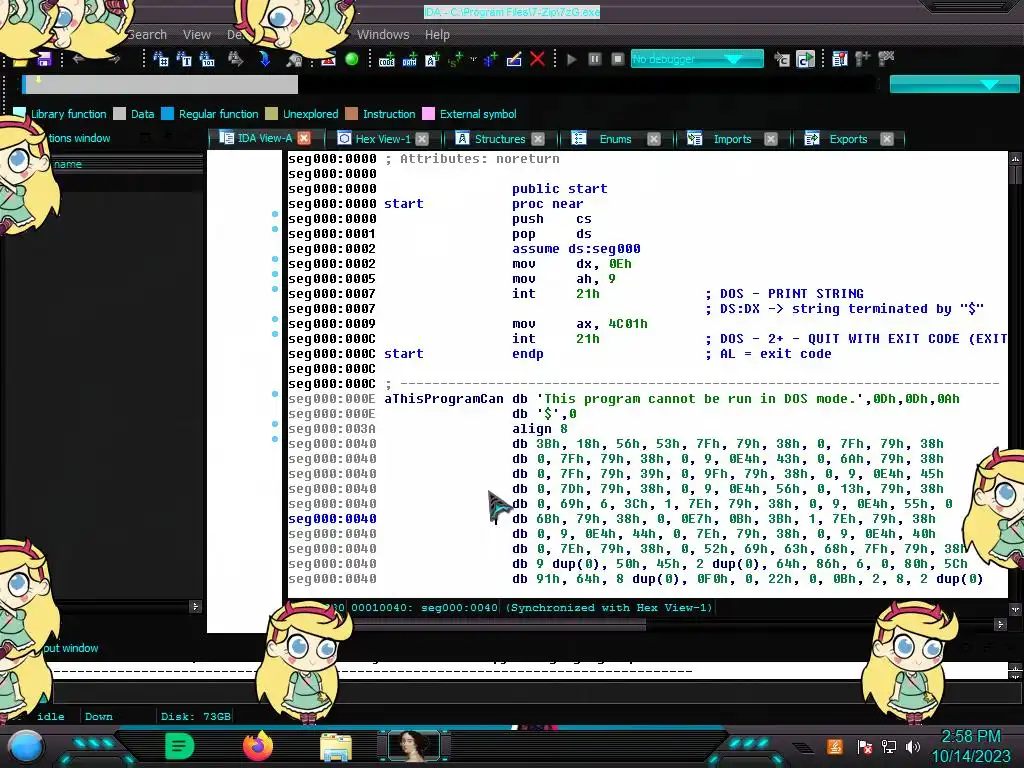Click the taskbar clock showing 2:58 PM
The height and width of the screenshot is (768, 1024).
971,746
